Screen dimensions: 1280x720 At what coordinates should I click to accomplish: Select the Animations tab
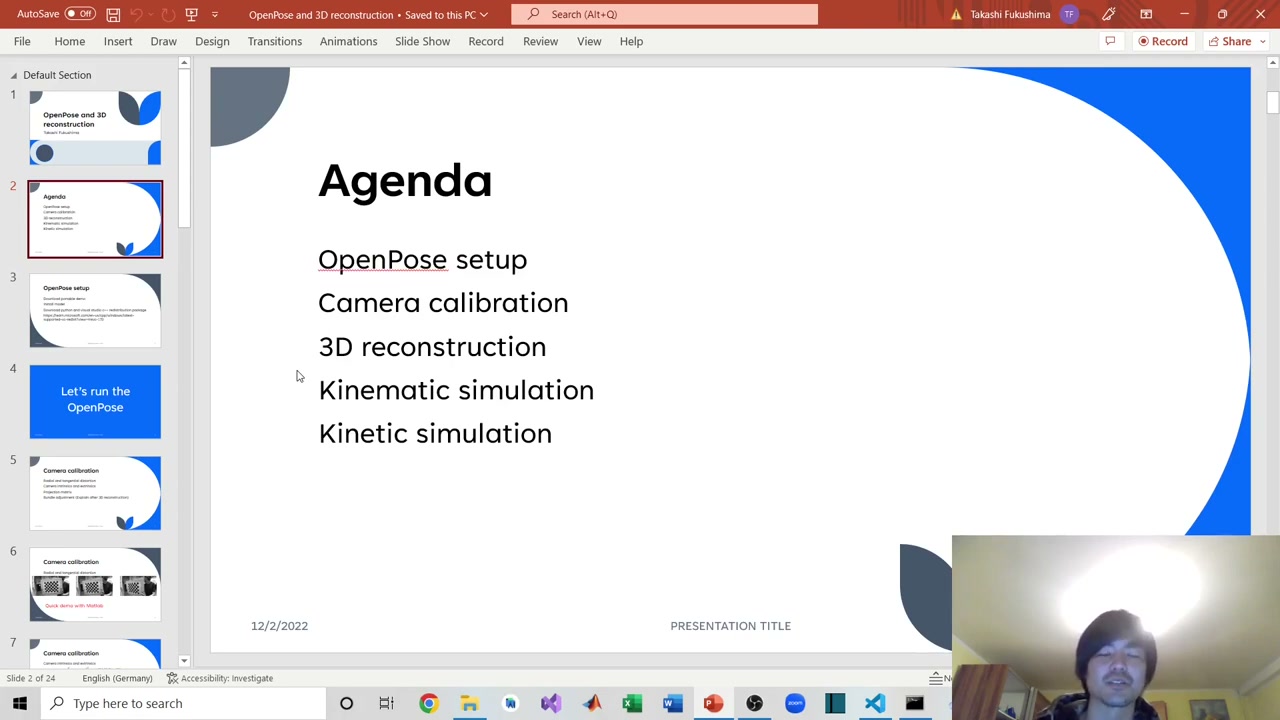click(348, 41)
